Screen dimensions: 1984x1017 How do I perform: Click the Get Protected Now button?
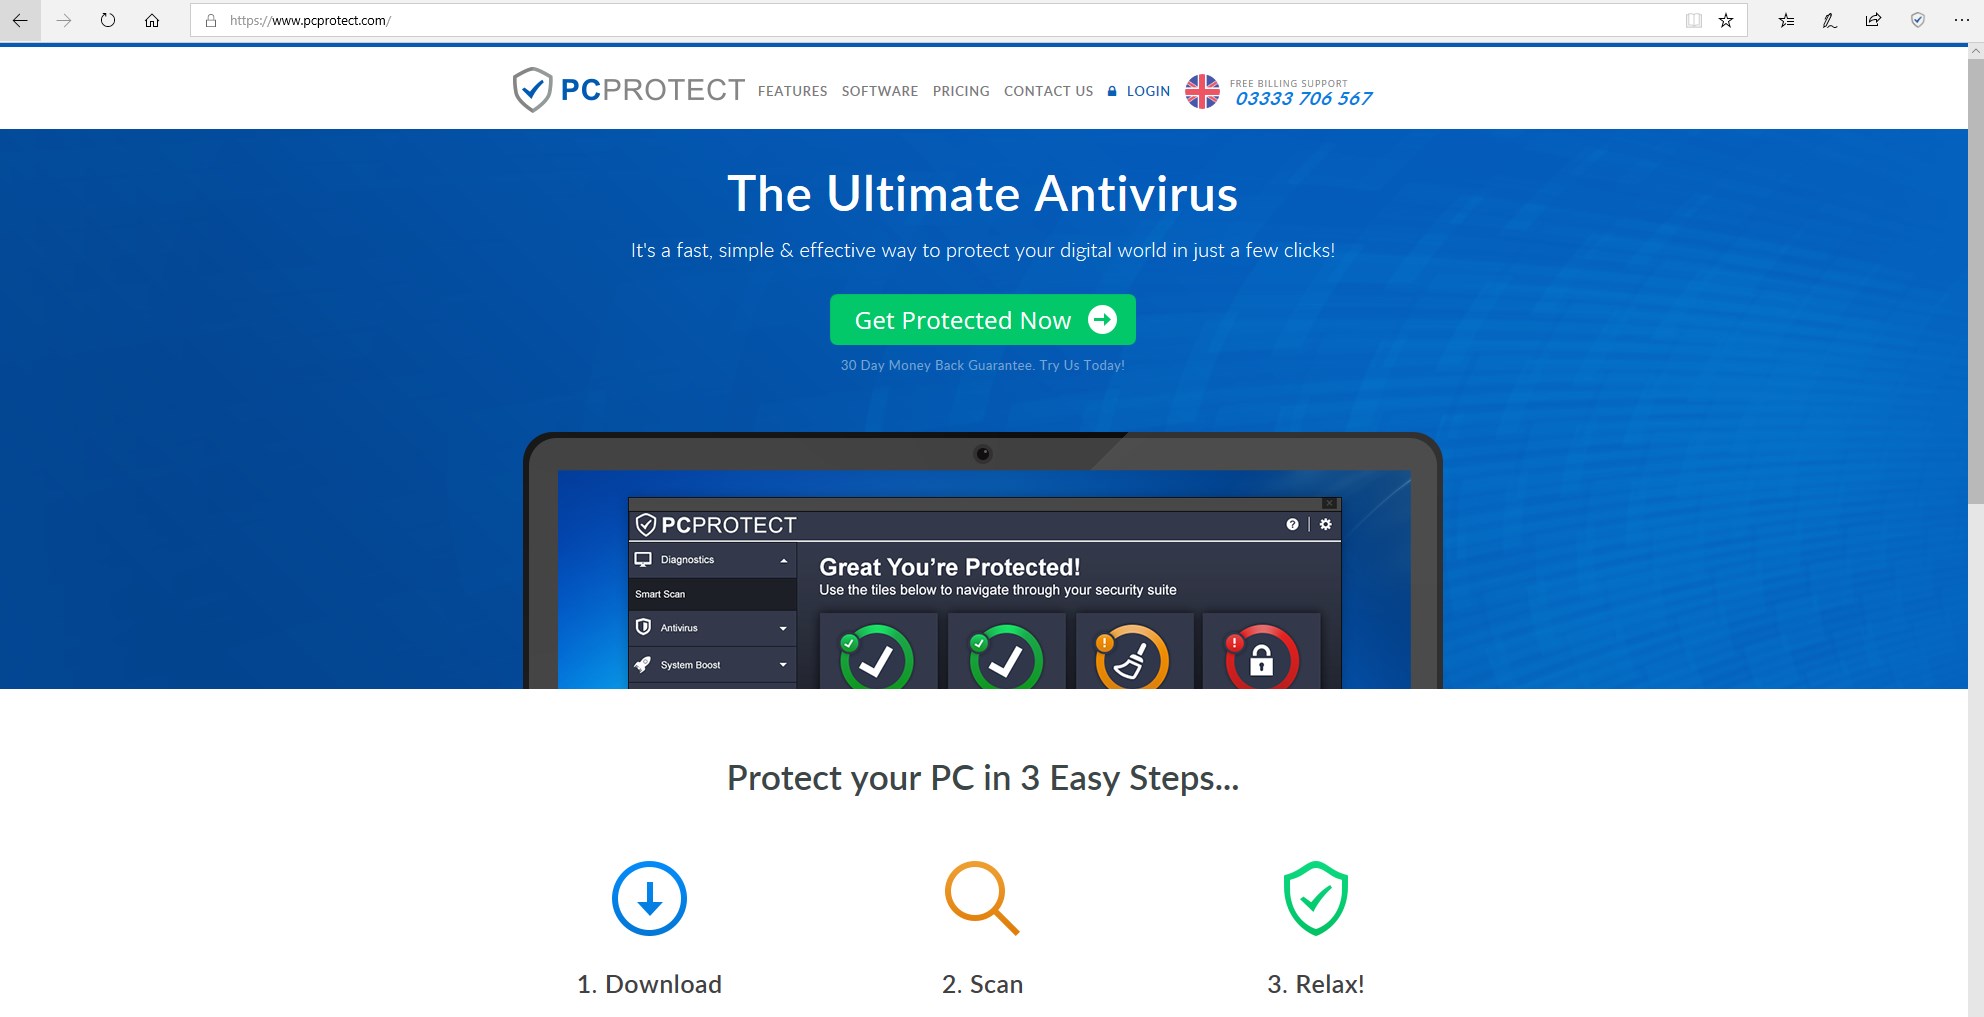[983, 320]
